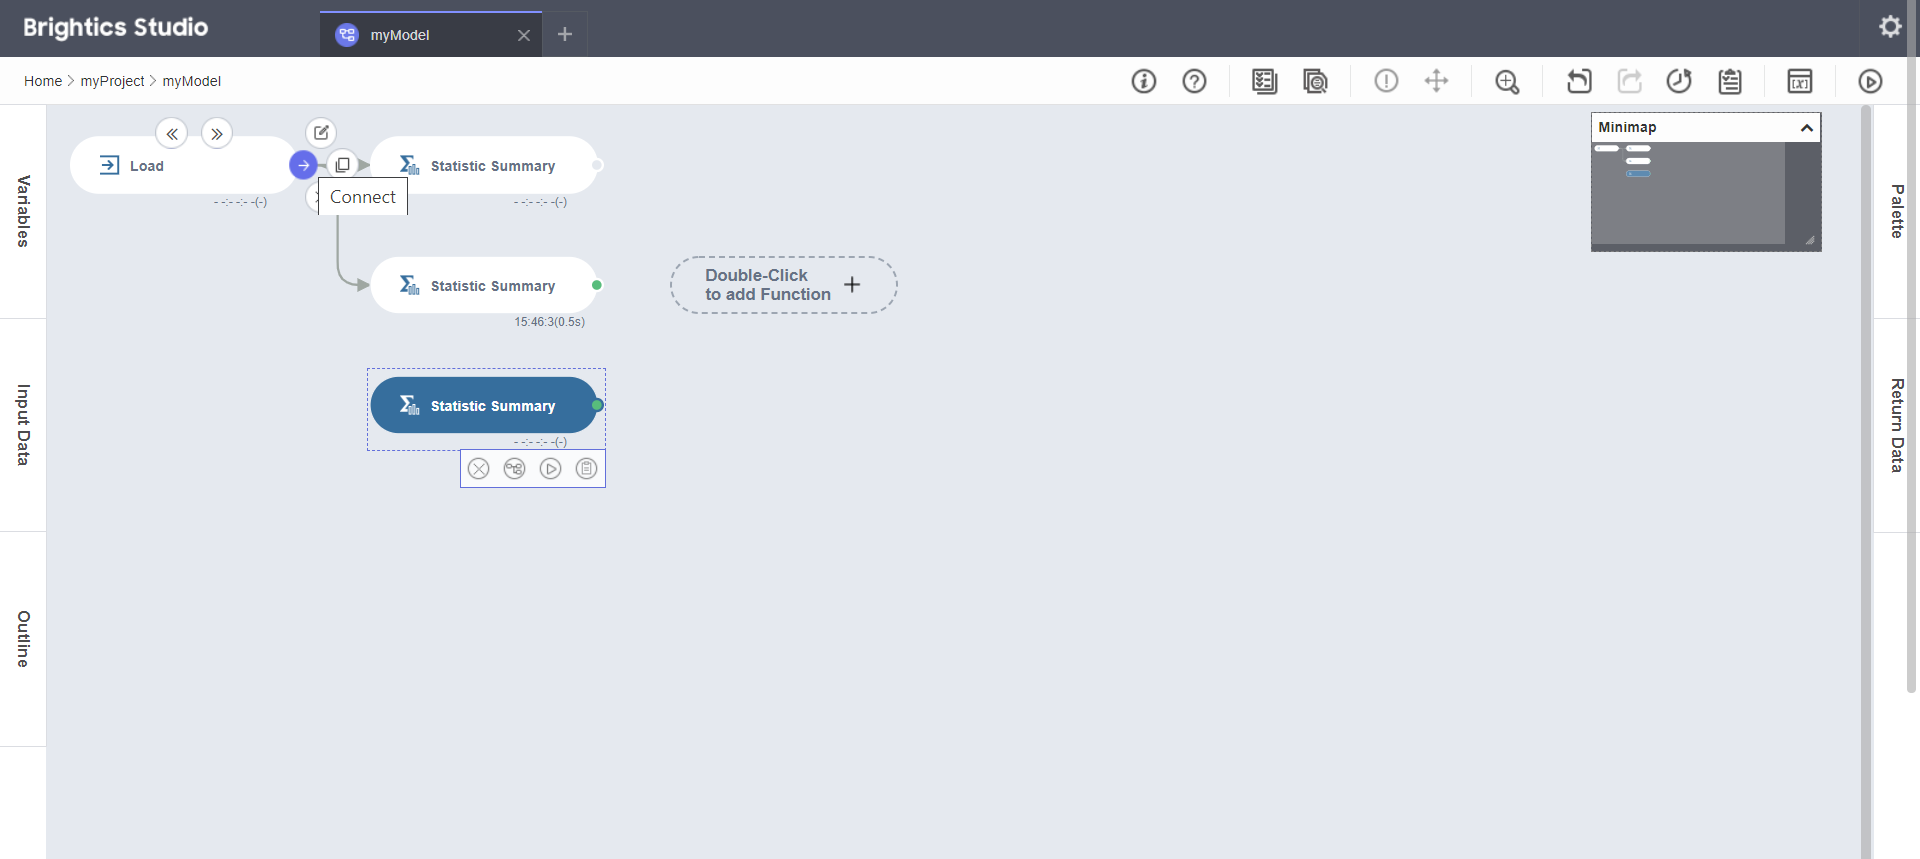Click the Connect arrow on the Load node

[x=303, y=165]
